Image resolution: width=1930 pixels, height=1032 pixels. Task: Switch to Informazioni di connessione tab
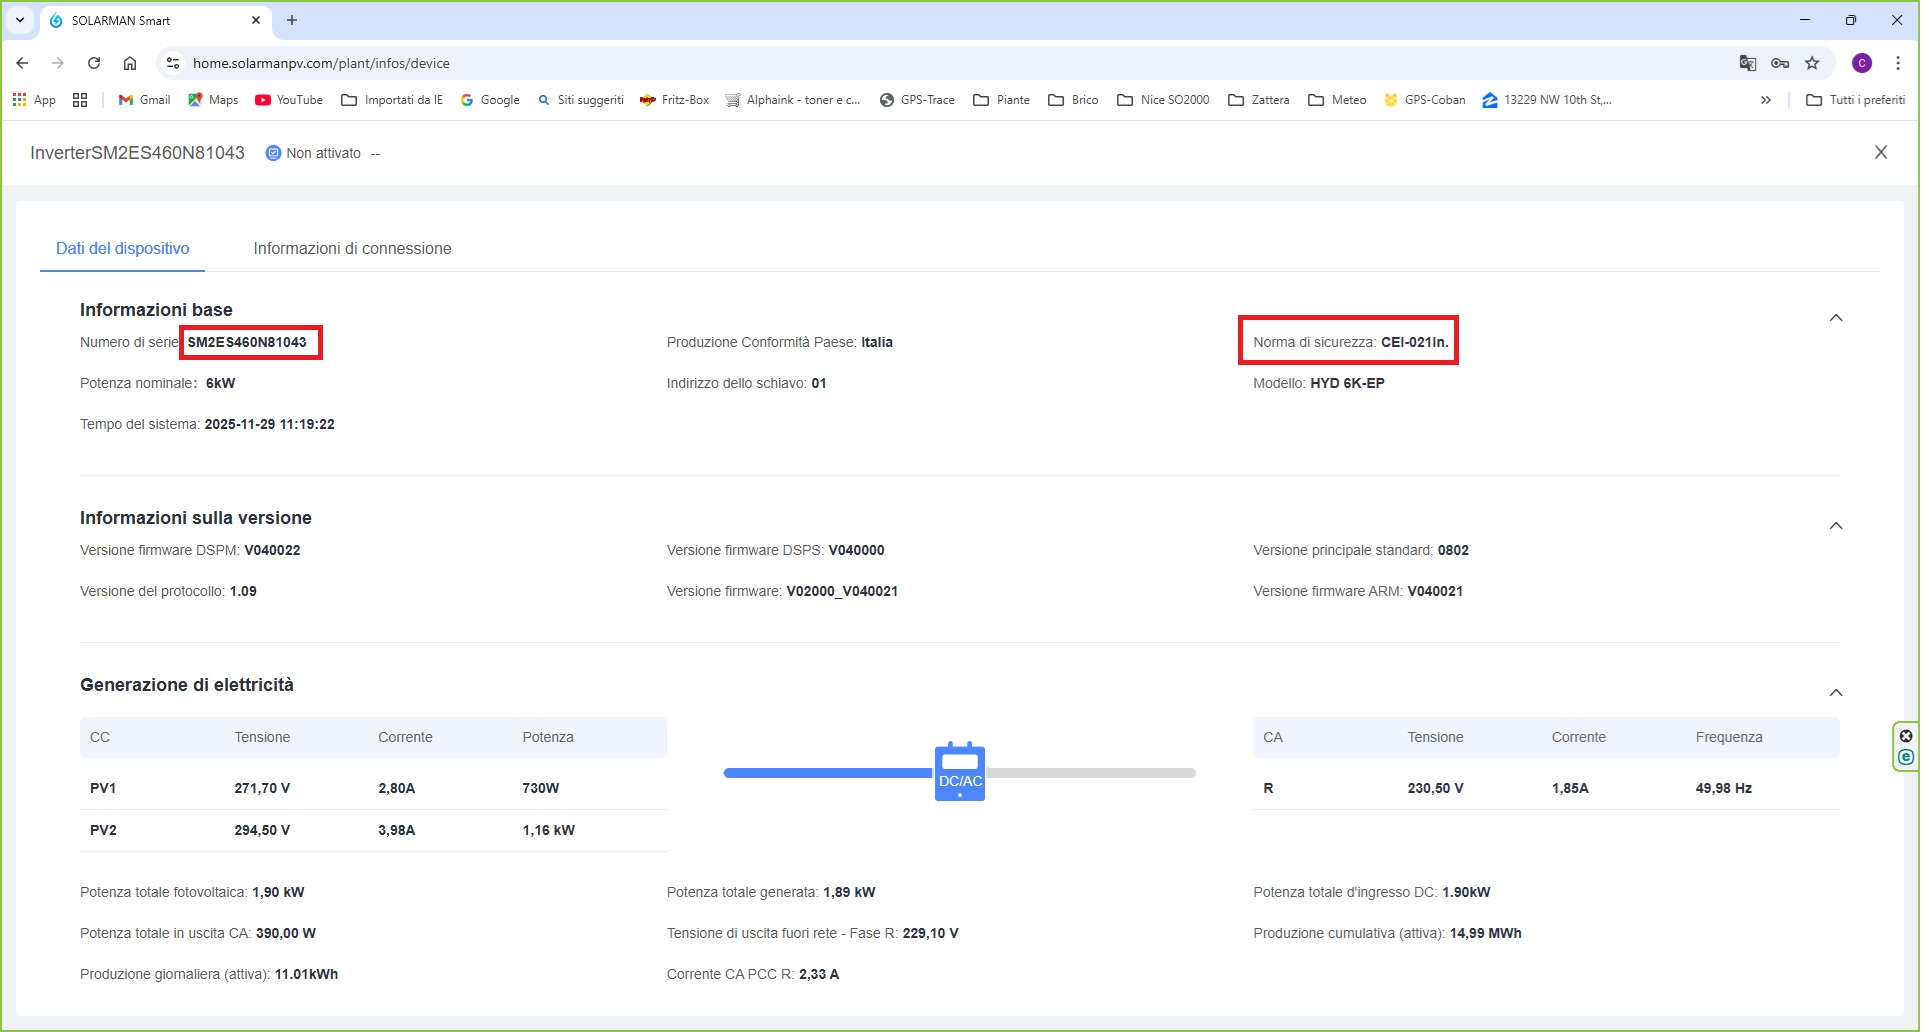click(x=352, y=248)
